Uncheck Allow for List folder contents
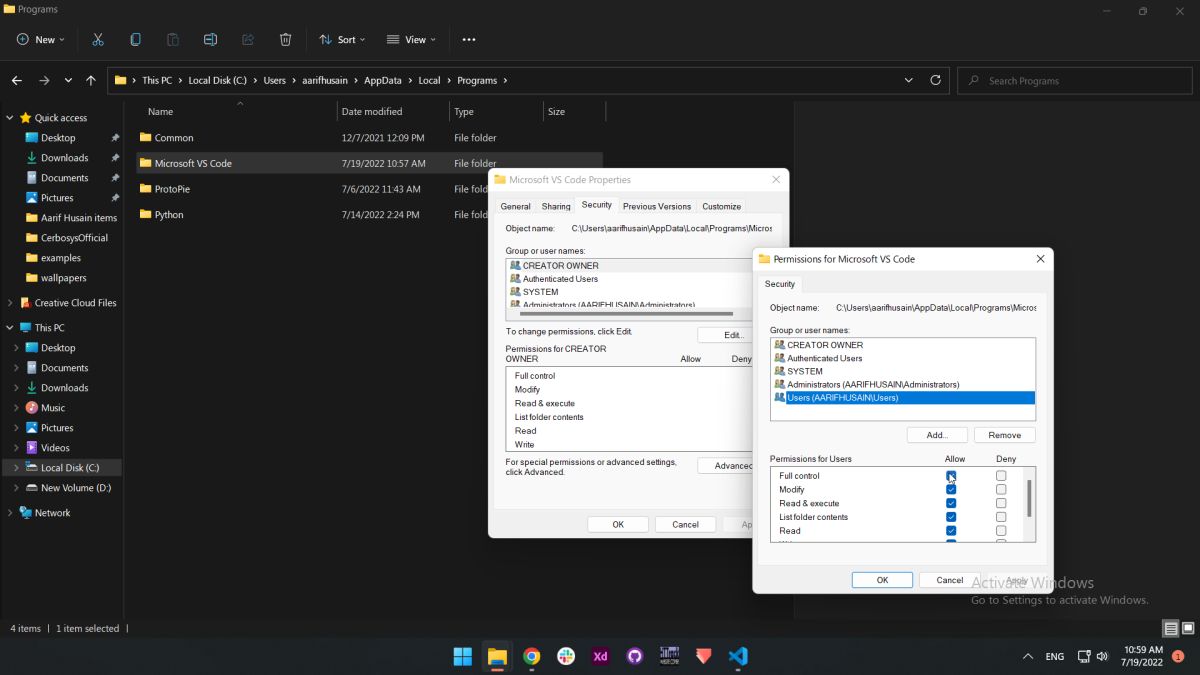Viewport: 1200px width, 675px height. click(x=951, y=517)
